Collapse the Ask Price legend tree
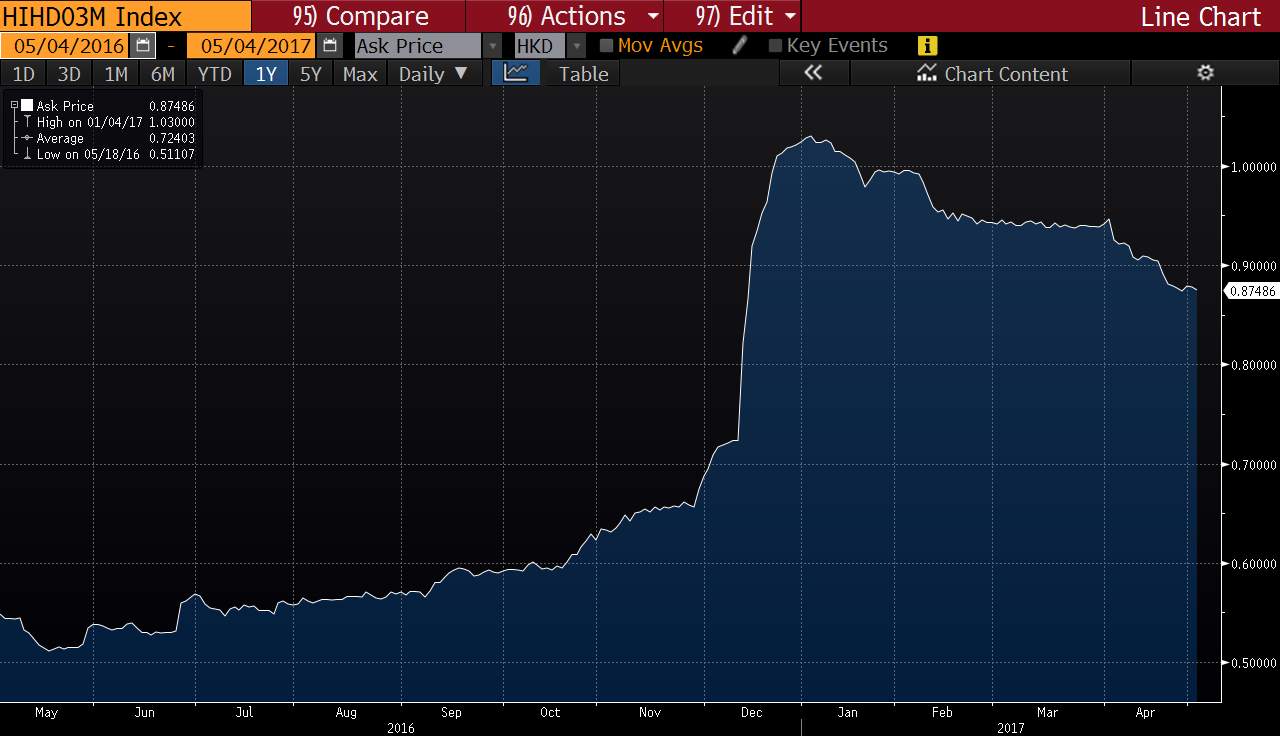The height and width of the screenshot is (736, 1280). tap(14, 105)
